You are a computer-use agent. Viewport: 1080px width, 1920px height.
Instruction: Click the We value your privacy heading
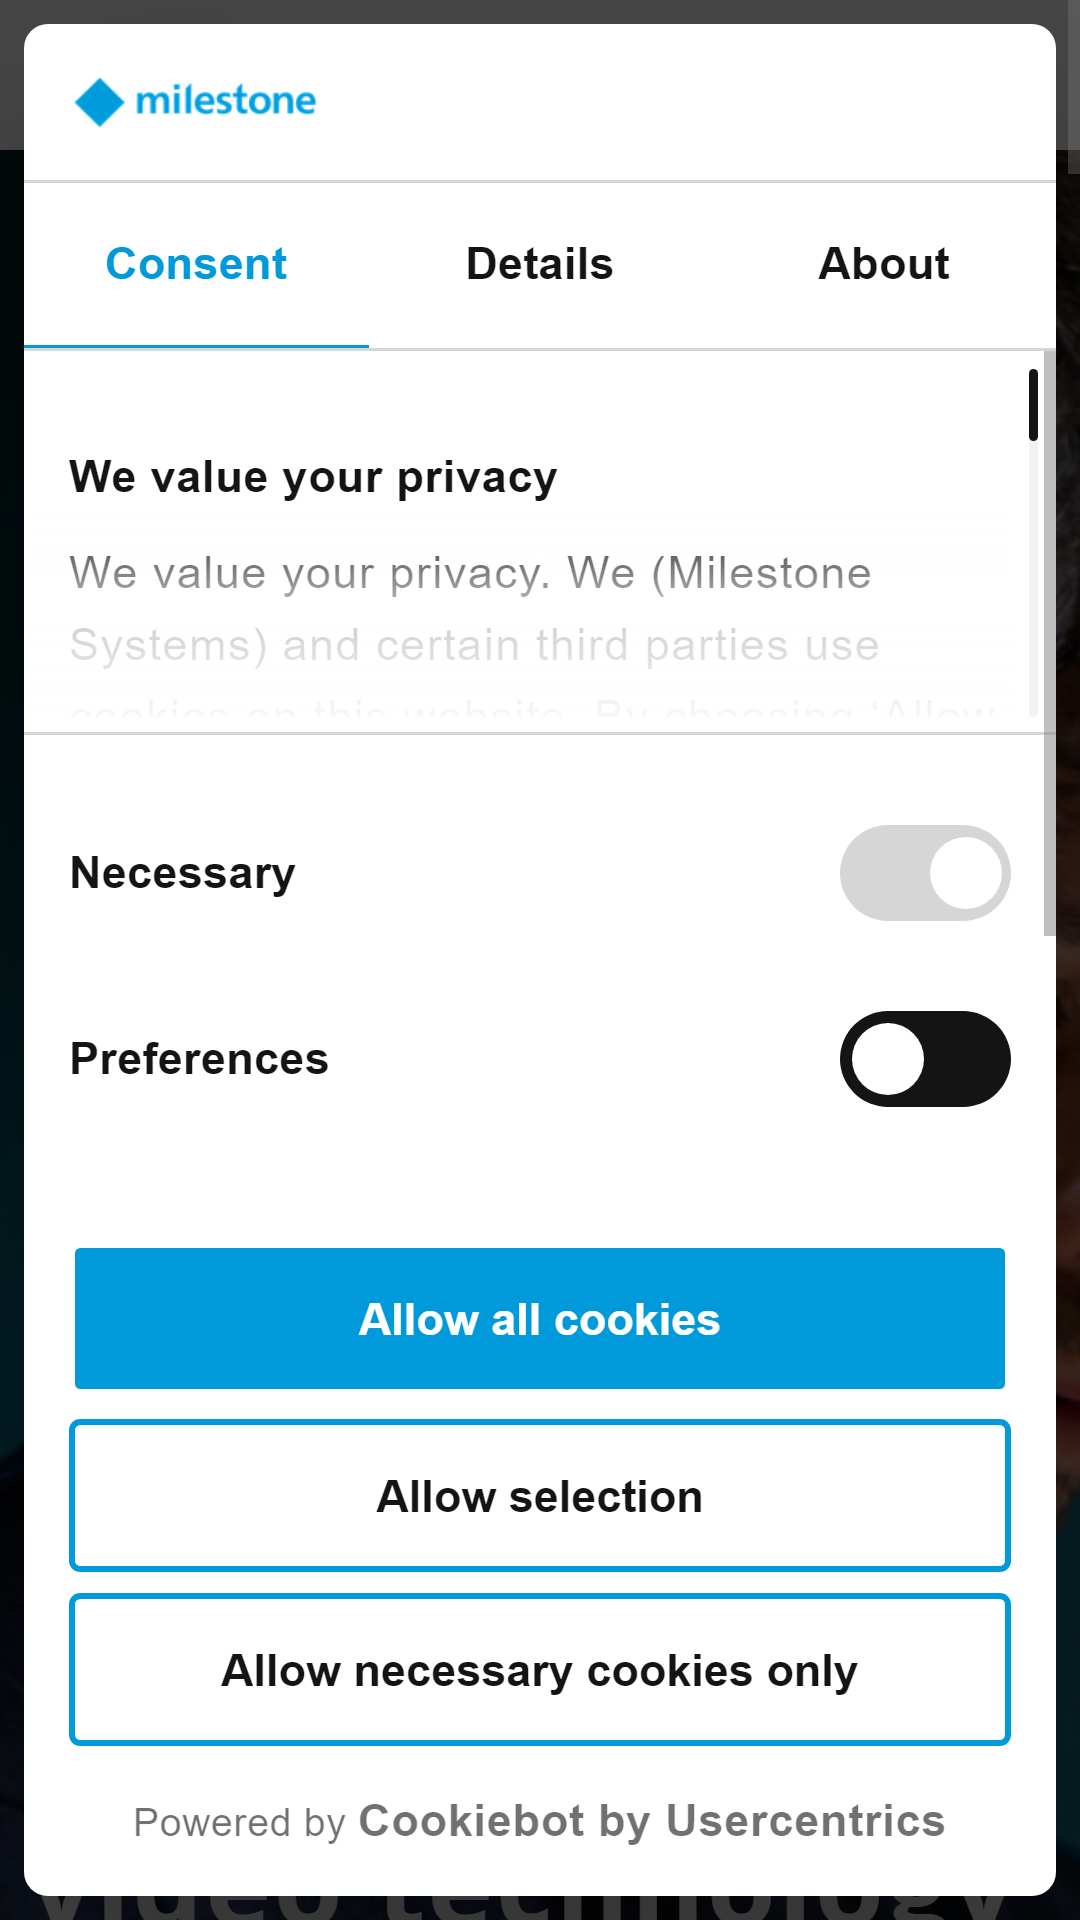(x=313, y=477)
